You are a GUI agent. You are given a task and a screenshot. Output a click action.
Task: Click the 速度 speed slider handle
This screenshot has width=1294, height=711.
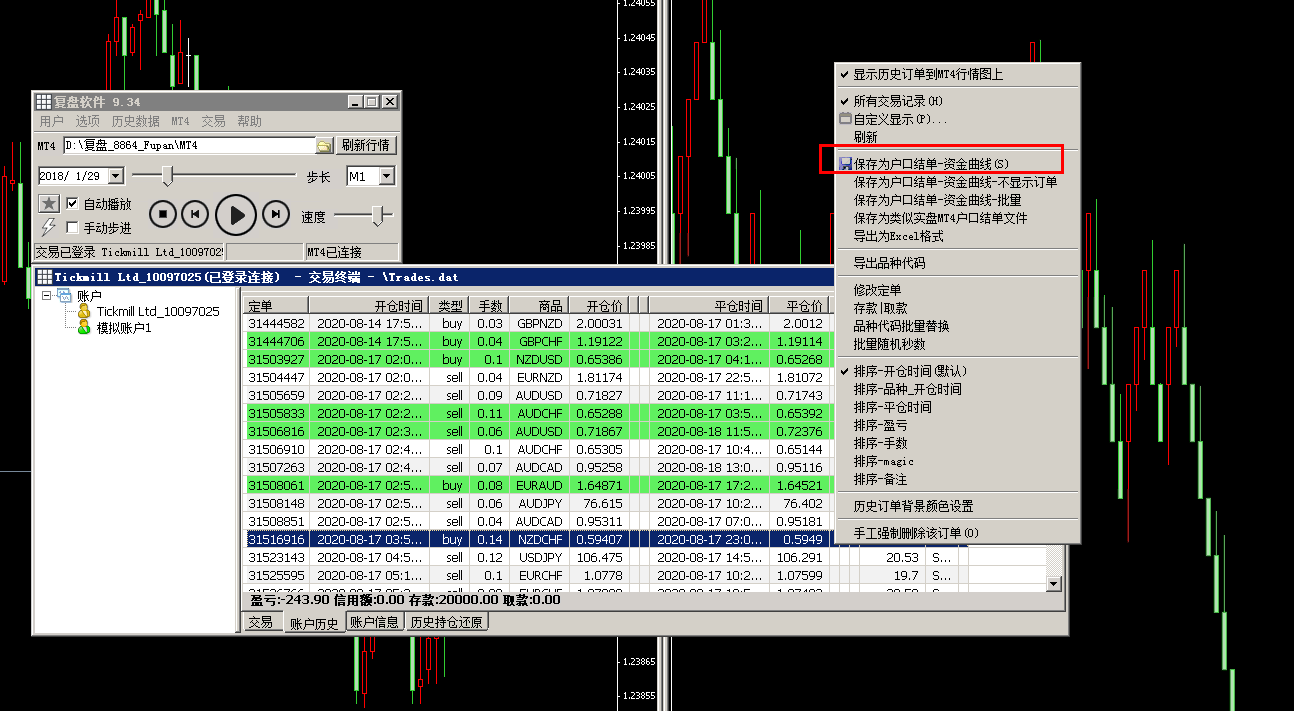pyautogui.click(x=378, y=214)
